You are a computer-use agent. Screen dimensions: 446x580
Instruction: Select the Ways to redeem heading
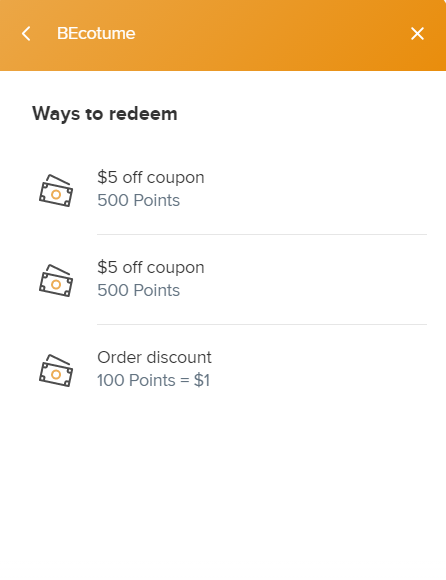[105, 114]
